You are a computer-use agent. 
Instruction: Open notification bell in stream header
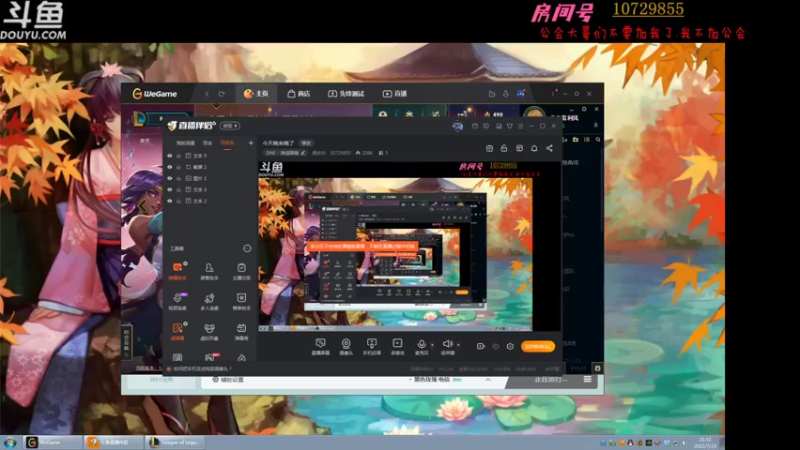coord(534,148)
